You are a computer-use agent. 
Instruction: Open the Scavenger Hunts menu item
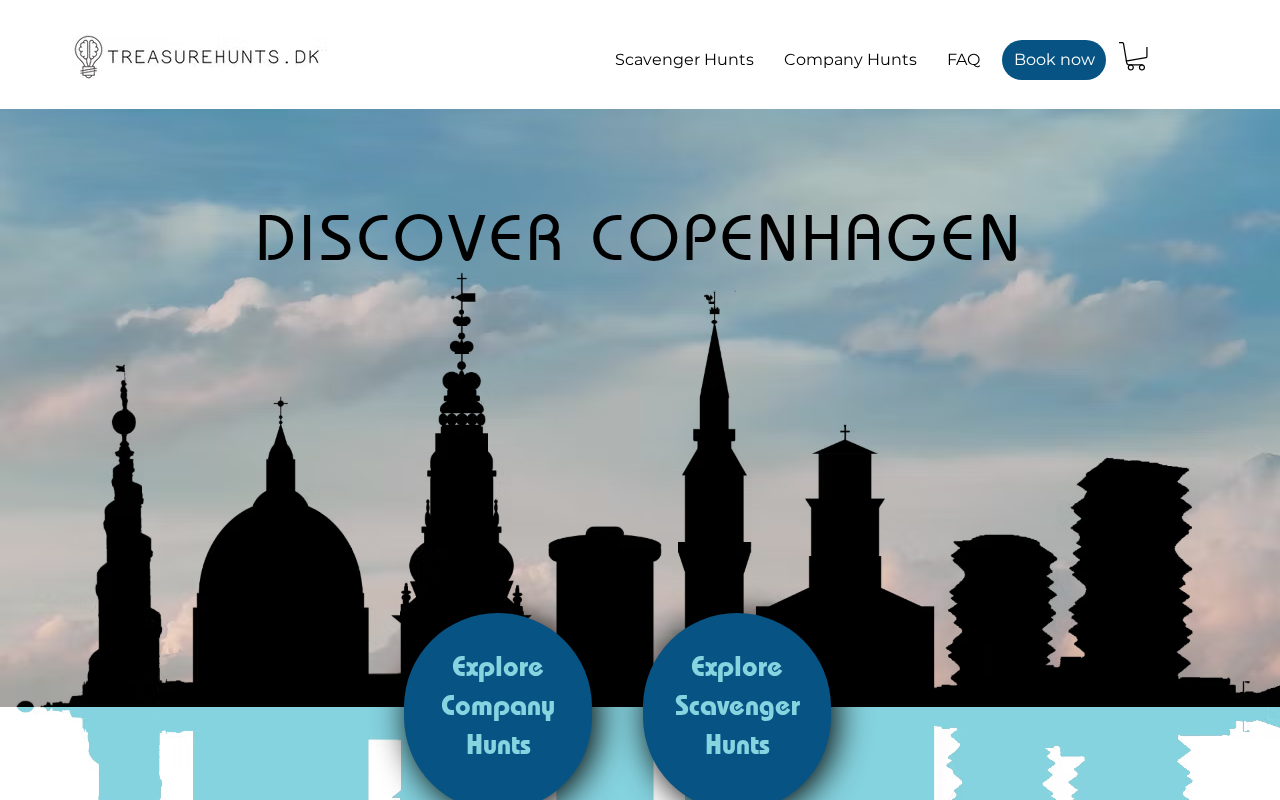(x=684, y=60)
